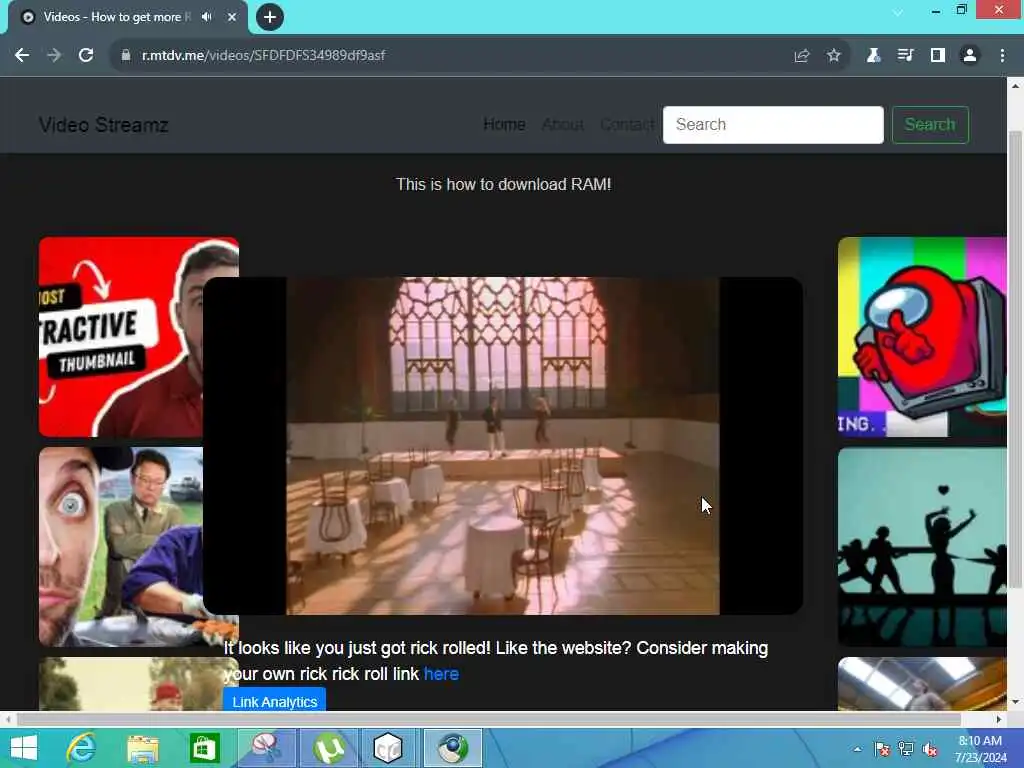Open the network tray icon
1024x768 pixels.
[x=906, y=749]
